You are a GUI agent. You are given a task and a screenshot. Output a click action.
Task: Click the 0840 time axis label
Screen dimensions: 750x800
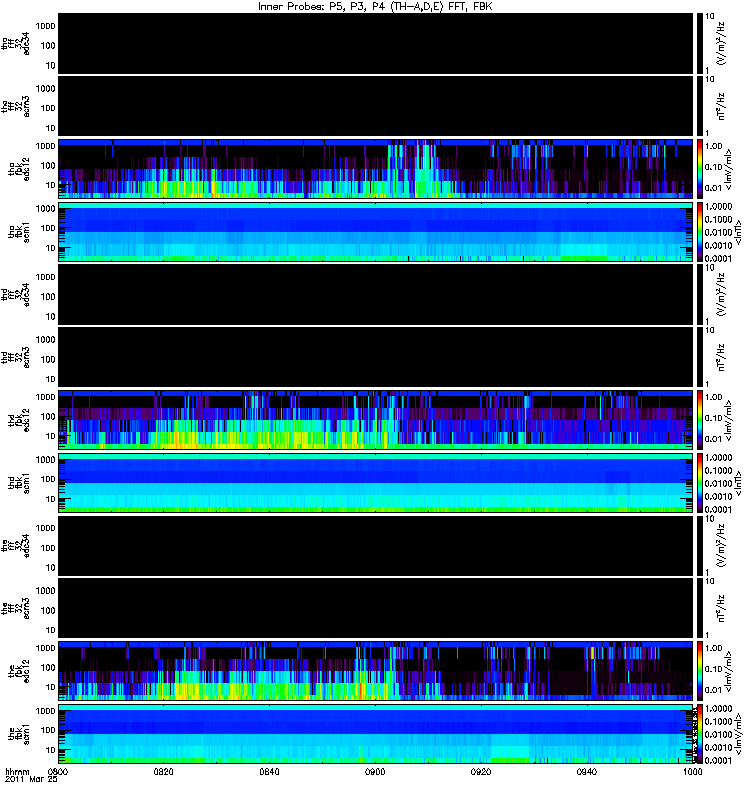[x=269, y=771]
